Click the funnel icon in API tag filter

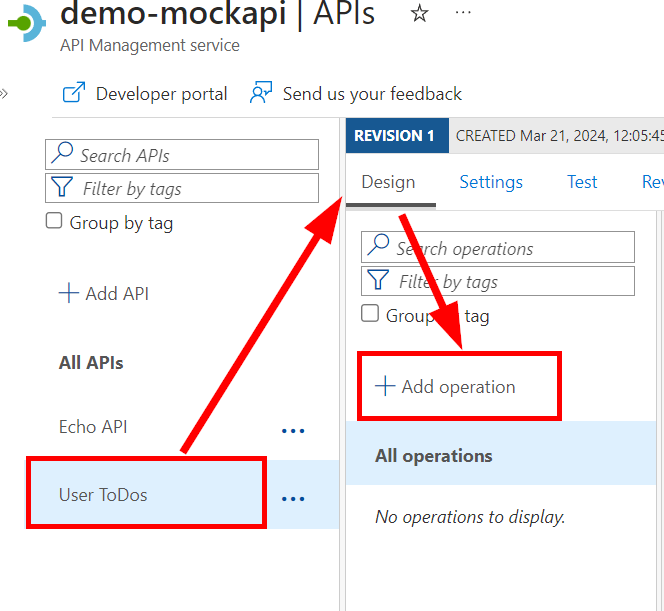pyautogui.click(x=63, y=188)
